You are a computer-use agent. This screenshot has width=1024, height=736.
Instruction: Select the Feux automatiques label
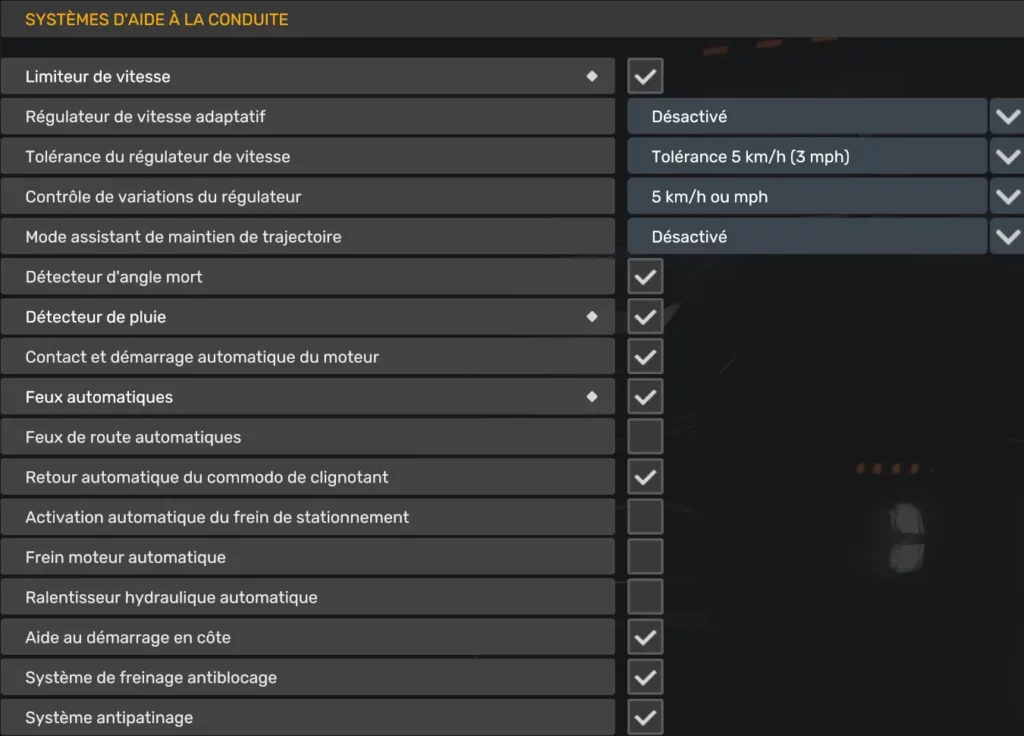click(99, 397)
